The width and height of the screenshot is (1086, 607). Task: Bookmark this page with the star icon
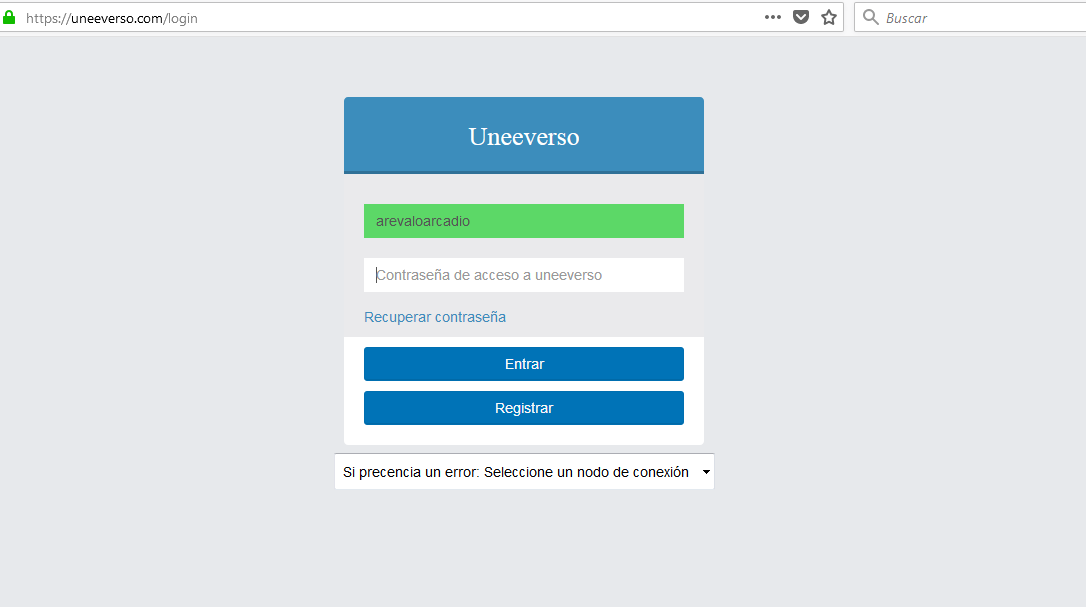tap(829, 17)
